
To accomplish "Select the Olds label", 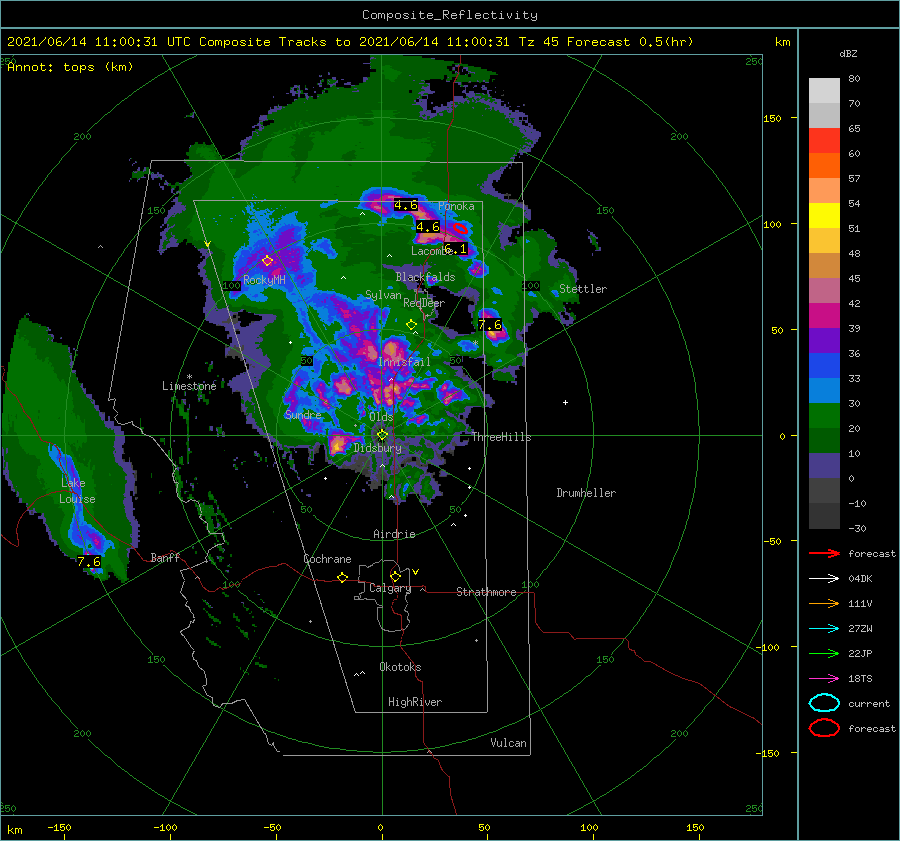I will tap(381, 417).
